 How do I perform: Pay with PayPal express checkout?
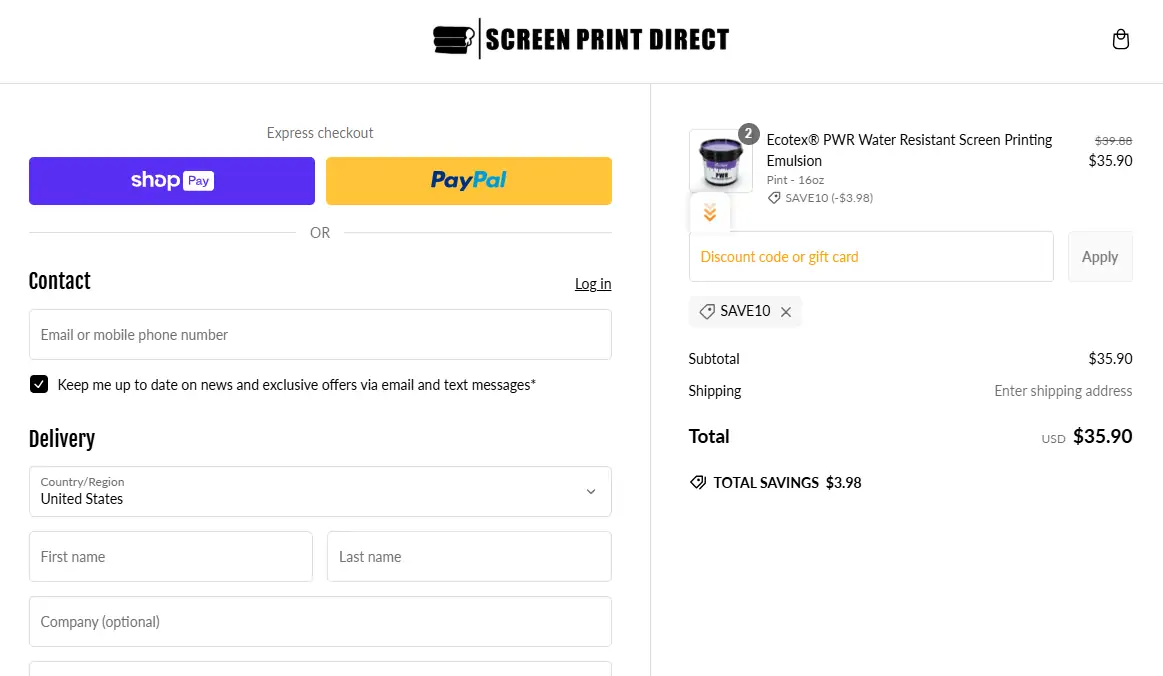(x=469, y=181)
